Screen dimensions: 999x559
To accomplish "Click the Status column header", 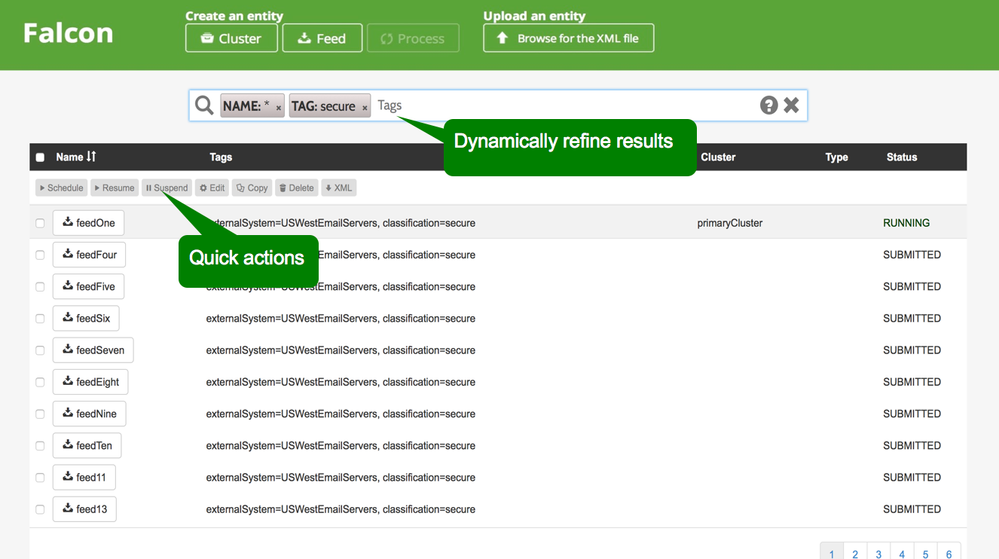I will click(902, 157).
